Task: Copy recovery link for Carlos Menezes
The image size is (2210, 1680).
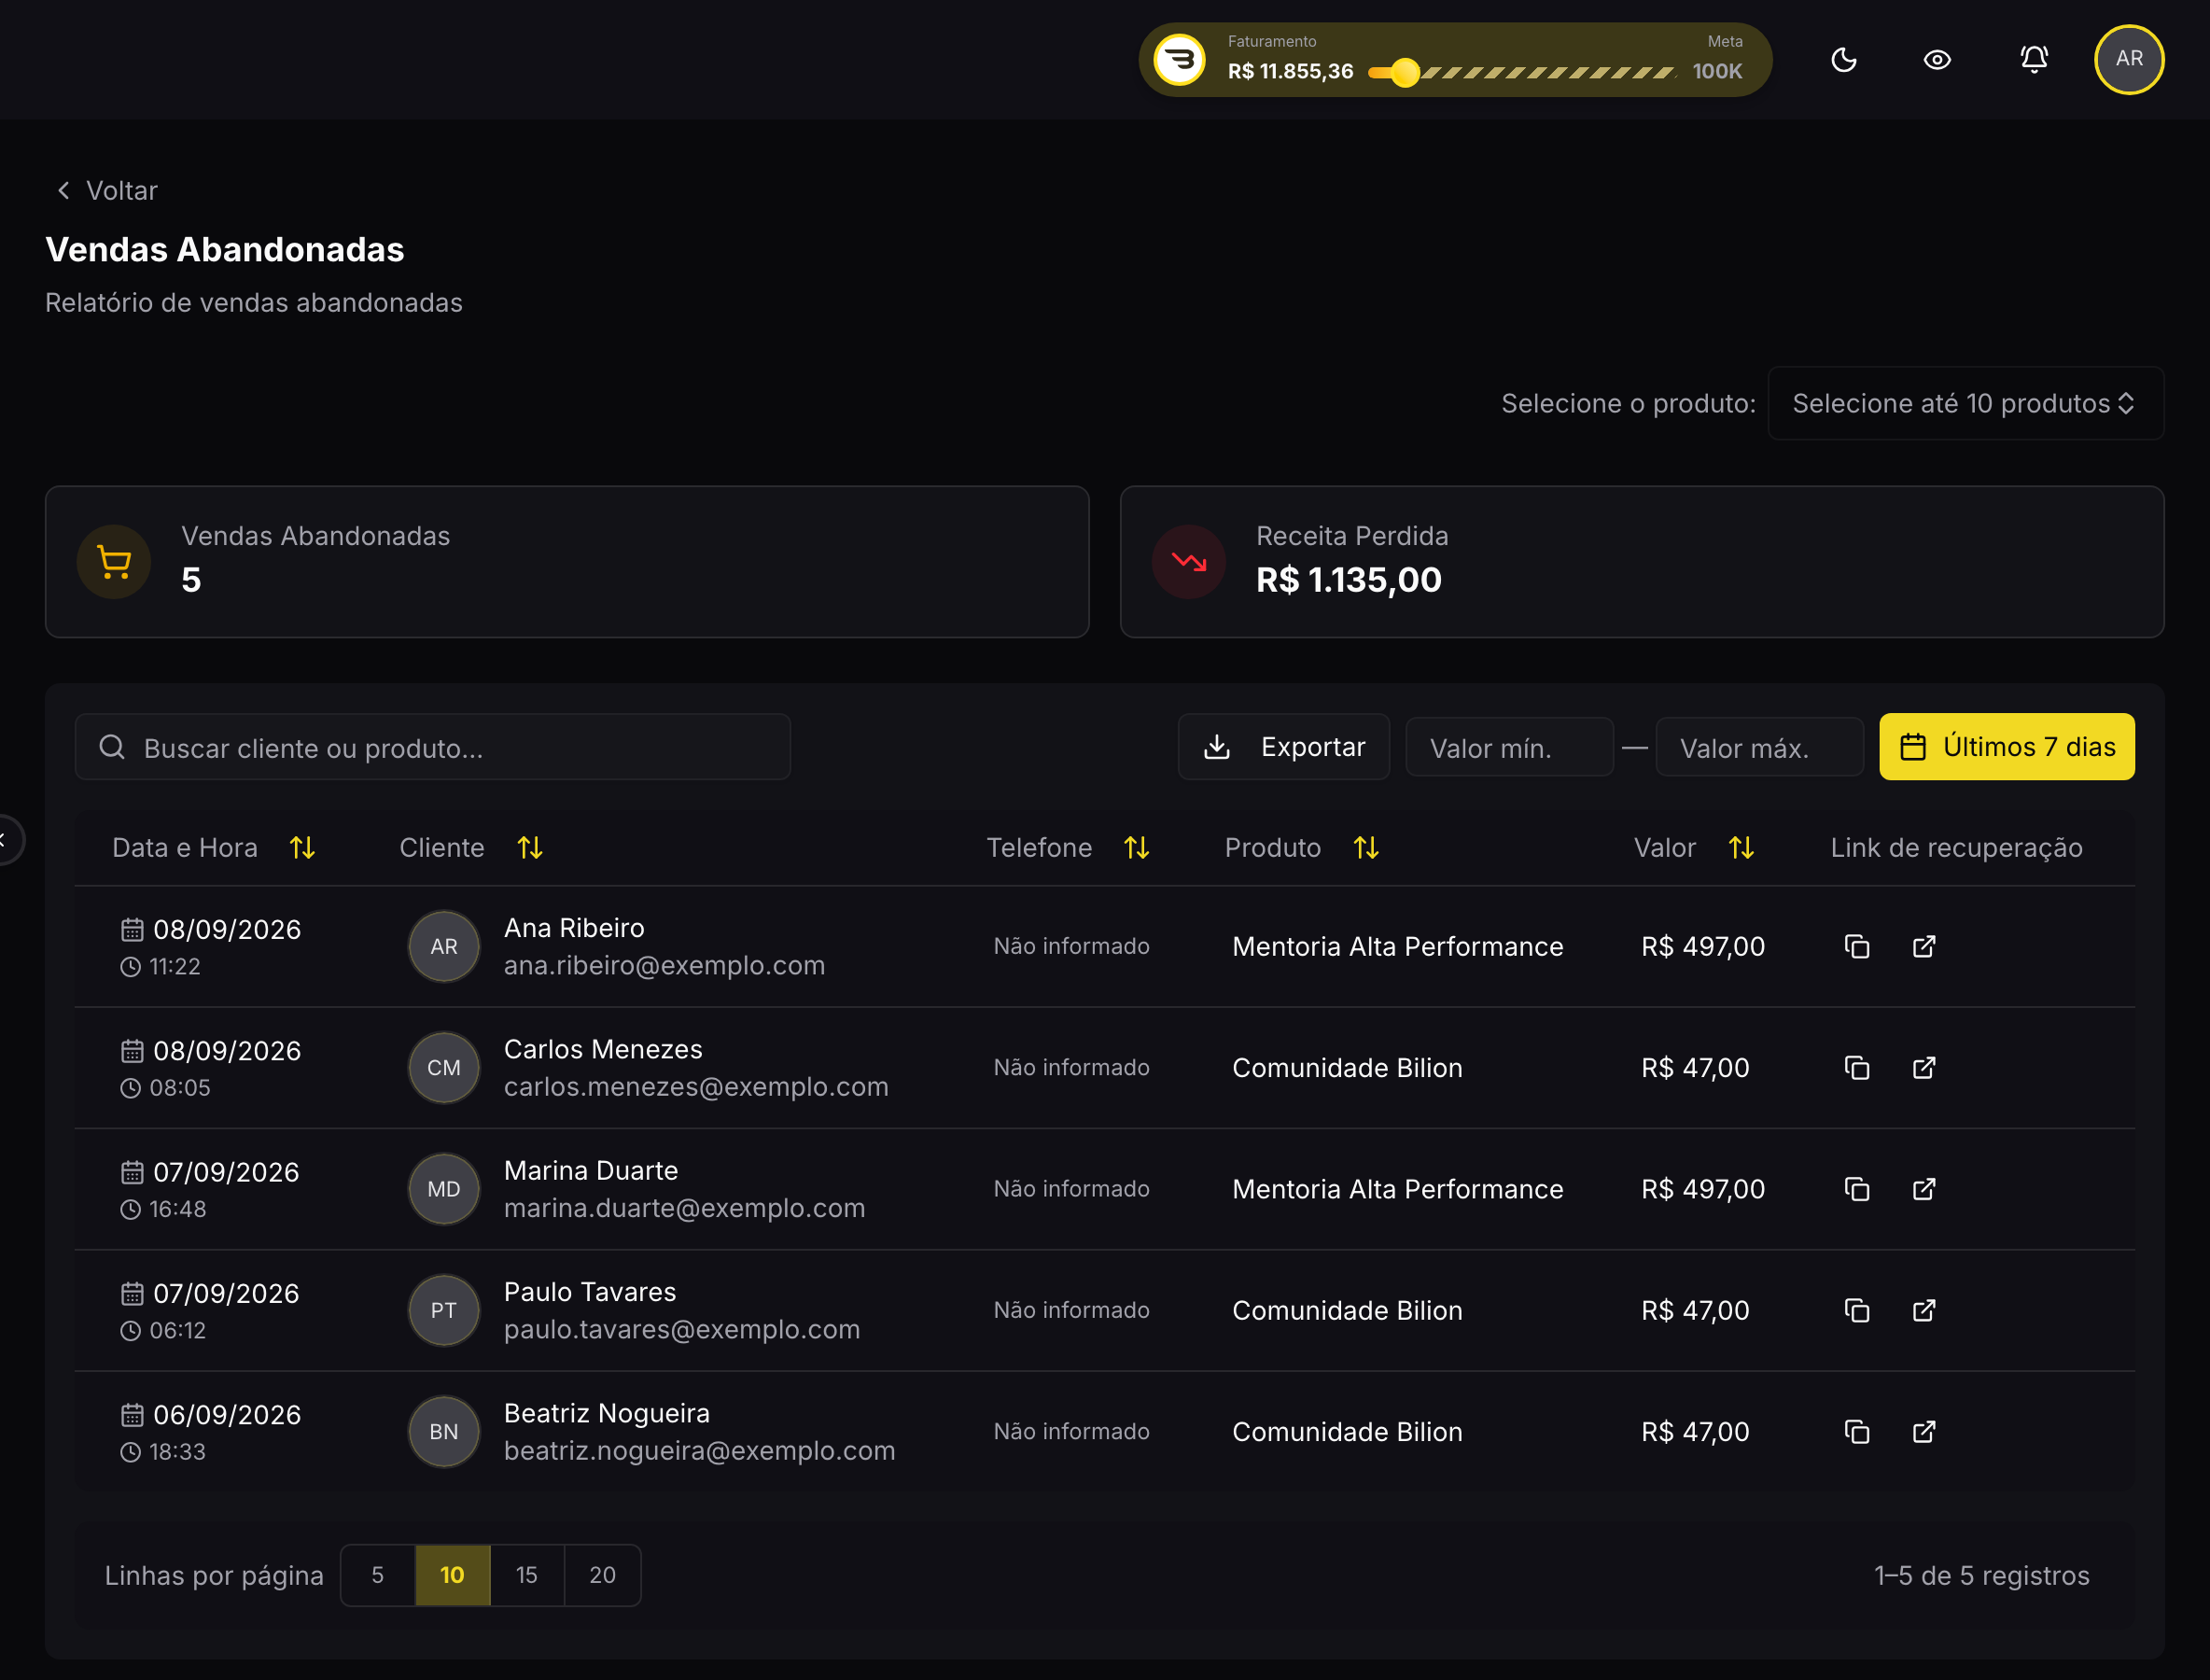Action: [x=1857, y=1068]
